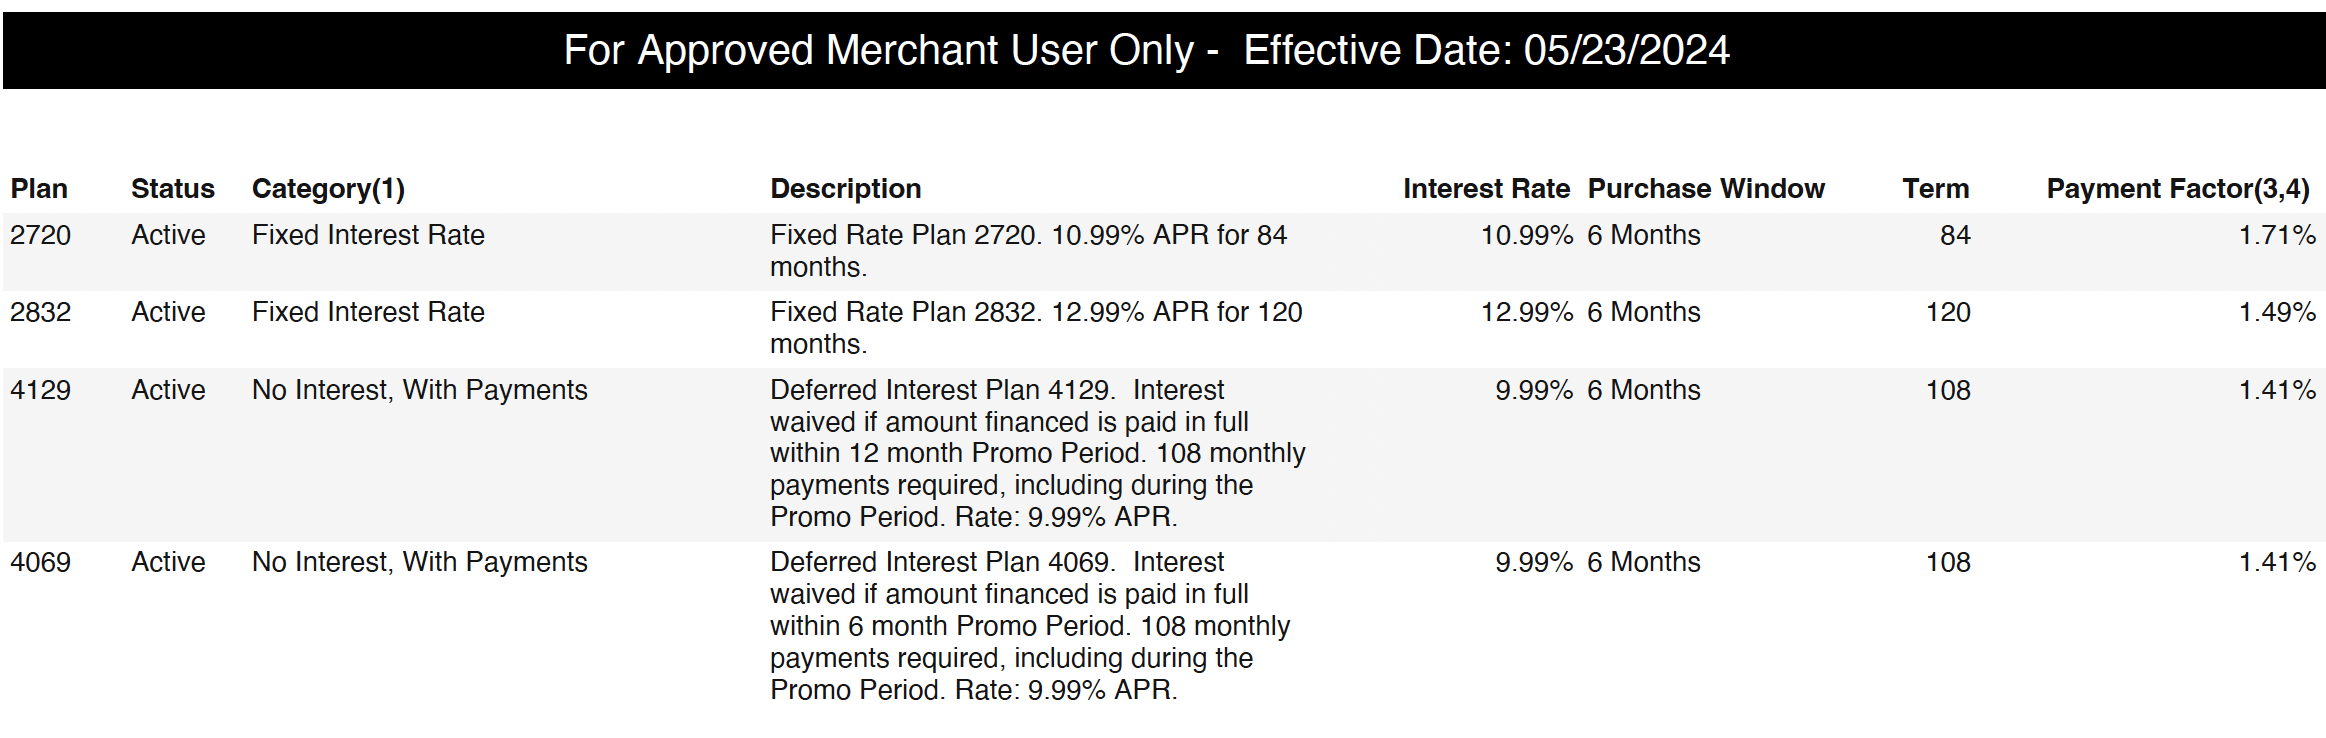The height and width of the screenshot is (738, 2326).
Task: Click the Plan column header
Action: point(39,189)
